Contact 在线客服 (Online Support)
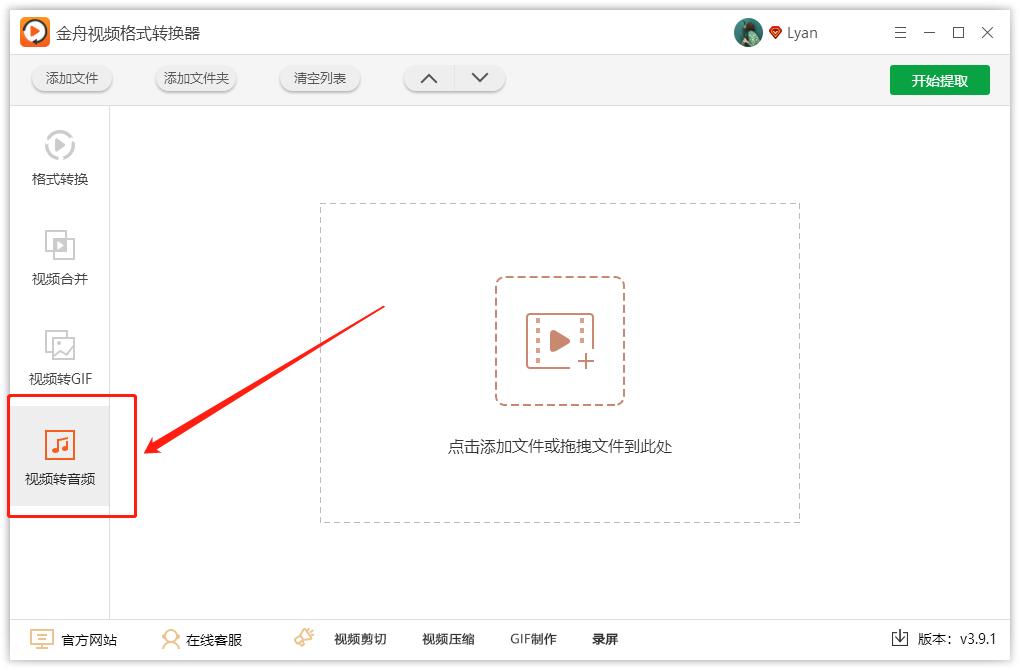1020x670 pixels. pos(201,638)
